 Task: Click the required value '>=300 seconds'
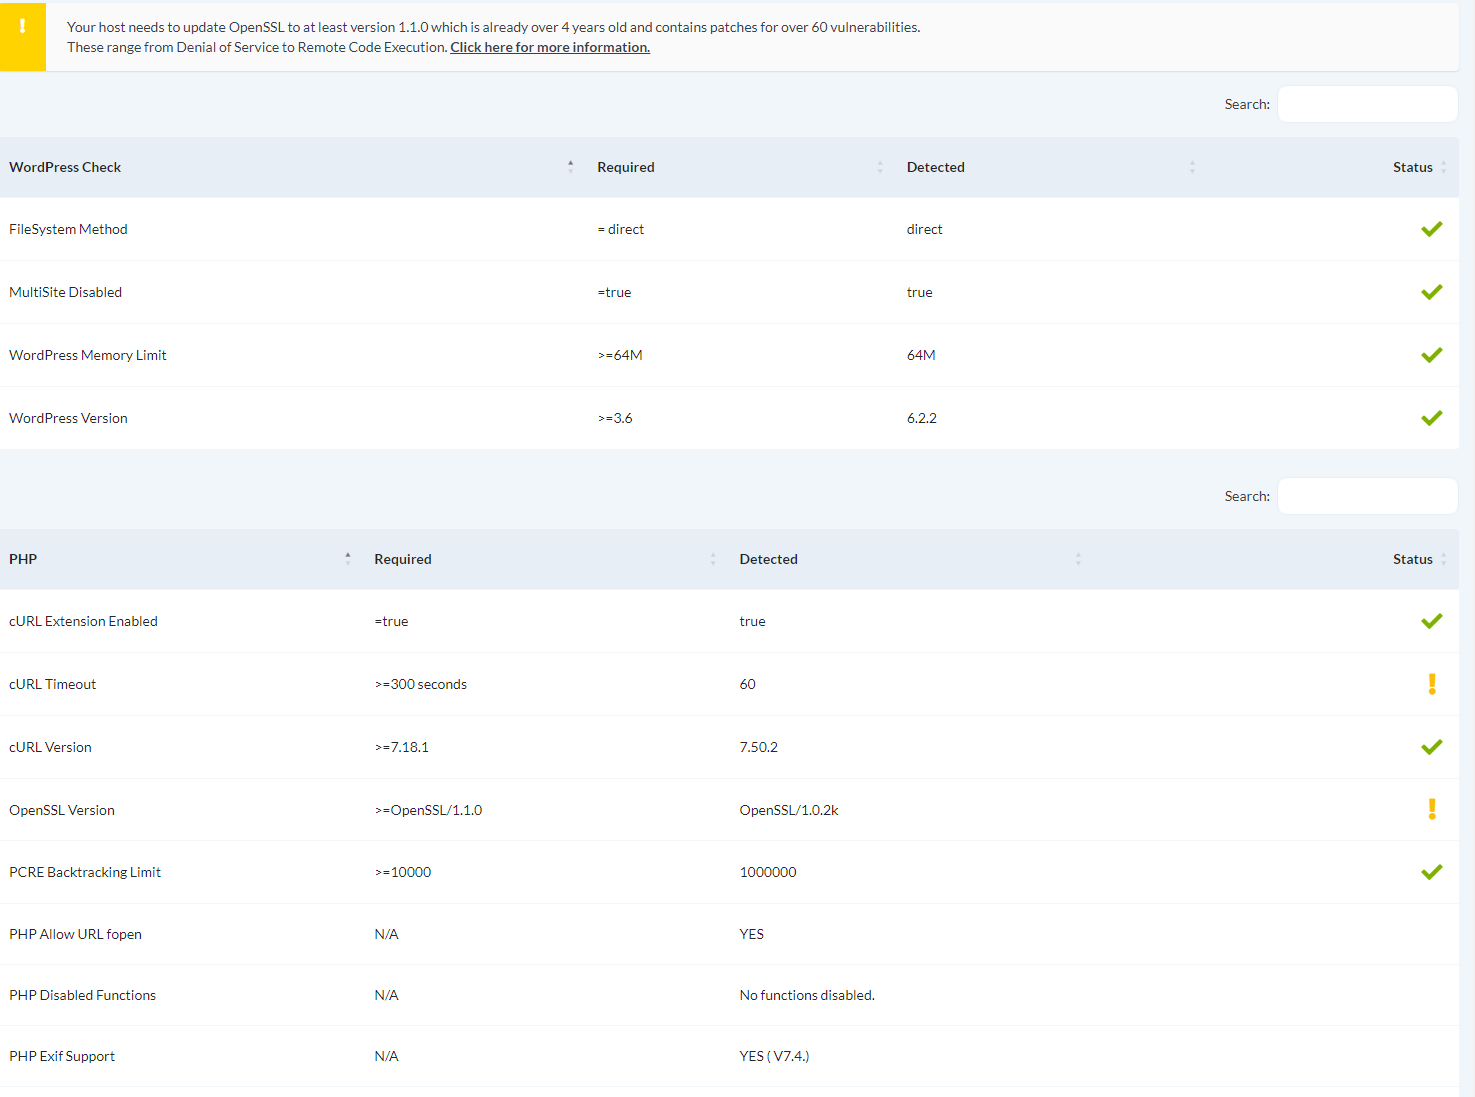(421, 684)
